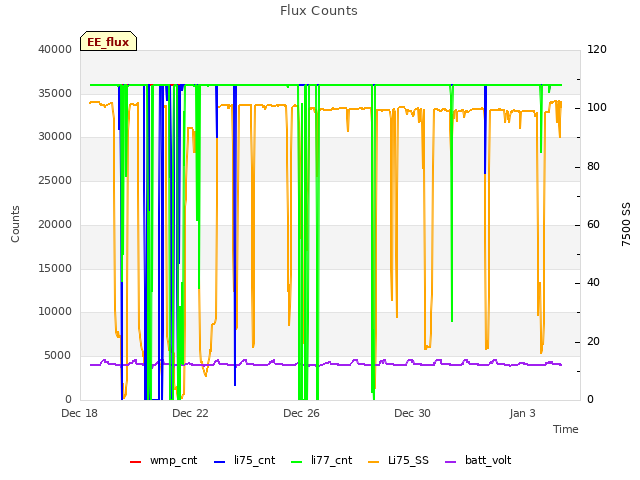Viewport: 640px width, 480px height.
Task: Toggle the li75_cnt legend entry
Action: coord(244,460)
